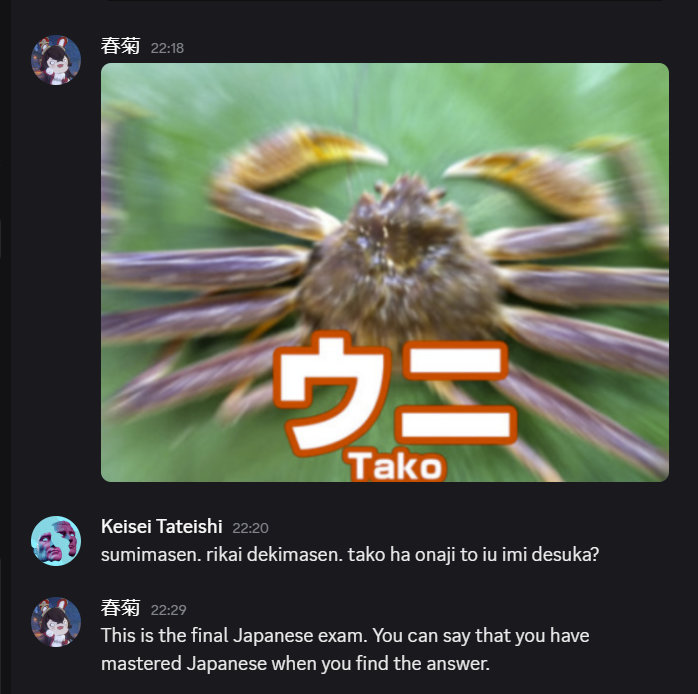Select the 'sumimasen. rikai dekimasen' message
This screenshot has width=698, height=694.
(x=350, y=555)
